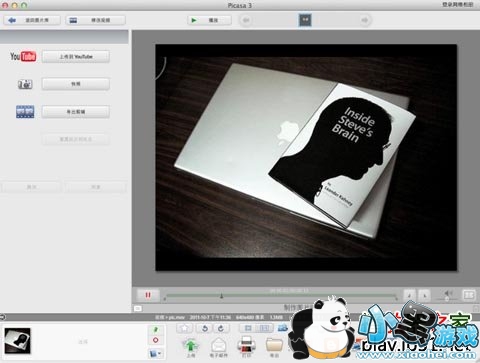Click the red circle clear tray icon
480x363 pixels.
click(155, 340)
